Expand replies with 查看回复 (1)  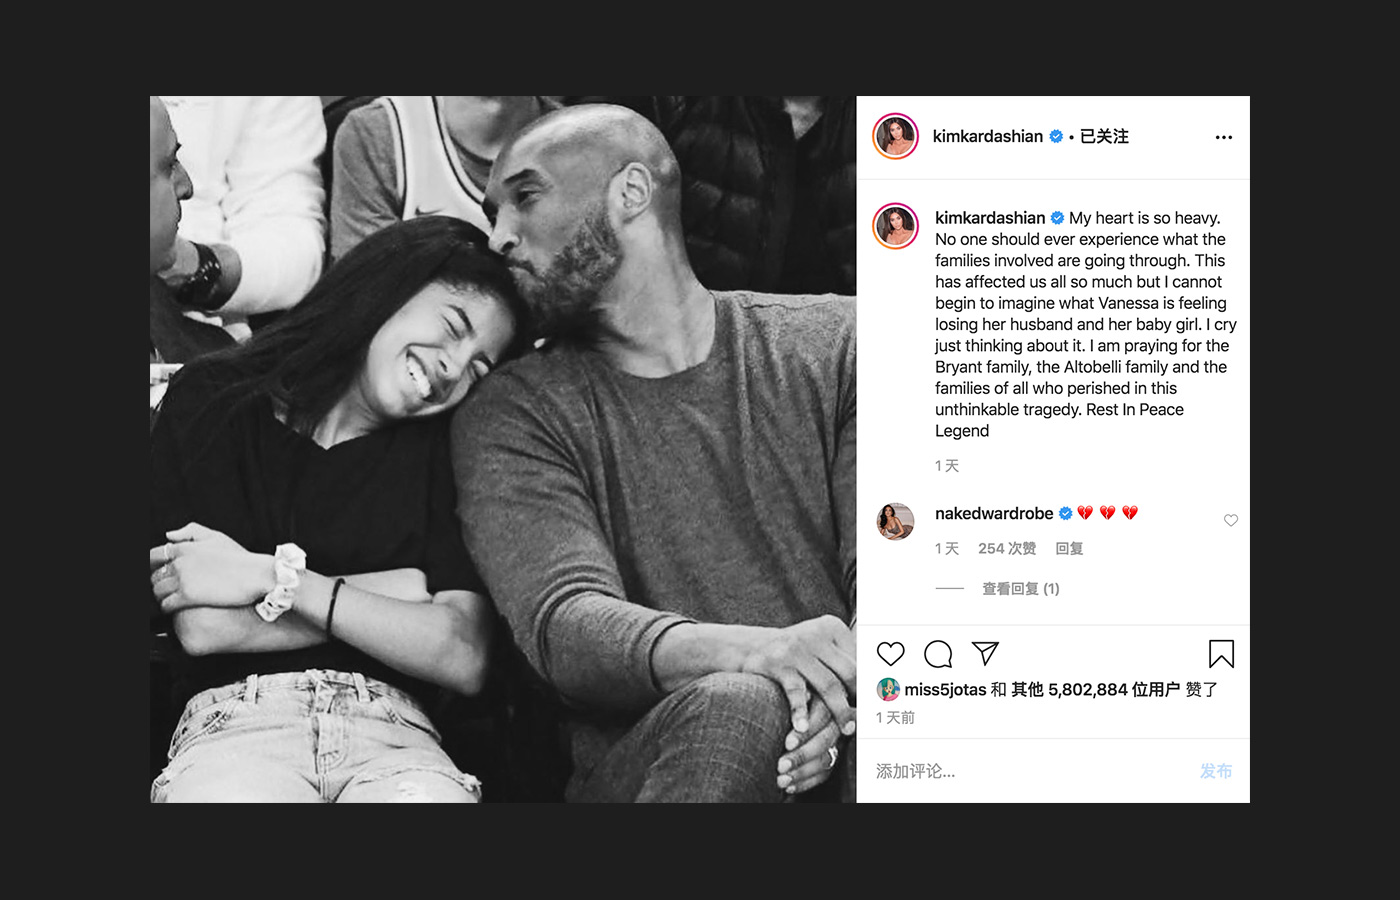click(1020, 588)
